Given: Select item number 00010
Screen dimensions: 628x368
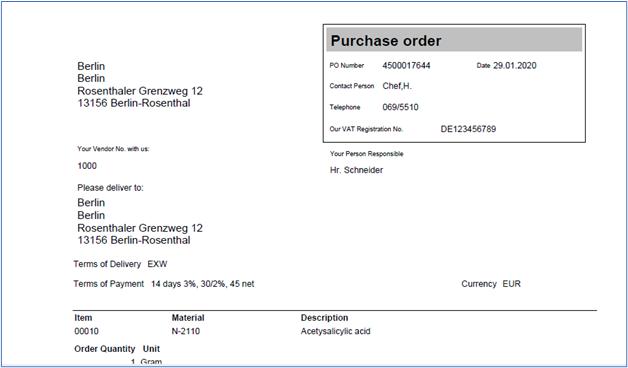Looking at the screenshot, I should click(x=87, y=332).
